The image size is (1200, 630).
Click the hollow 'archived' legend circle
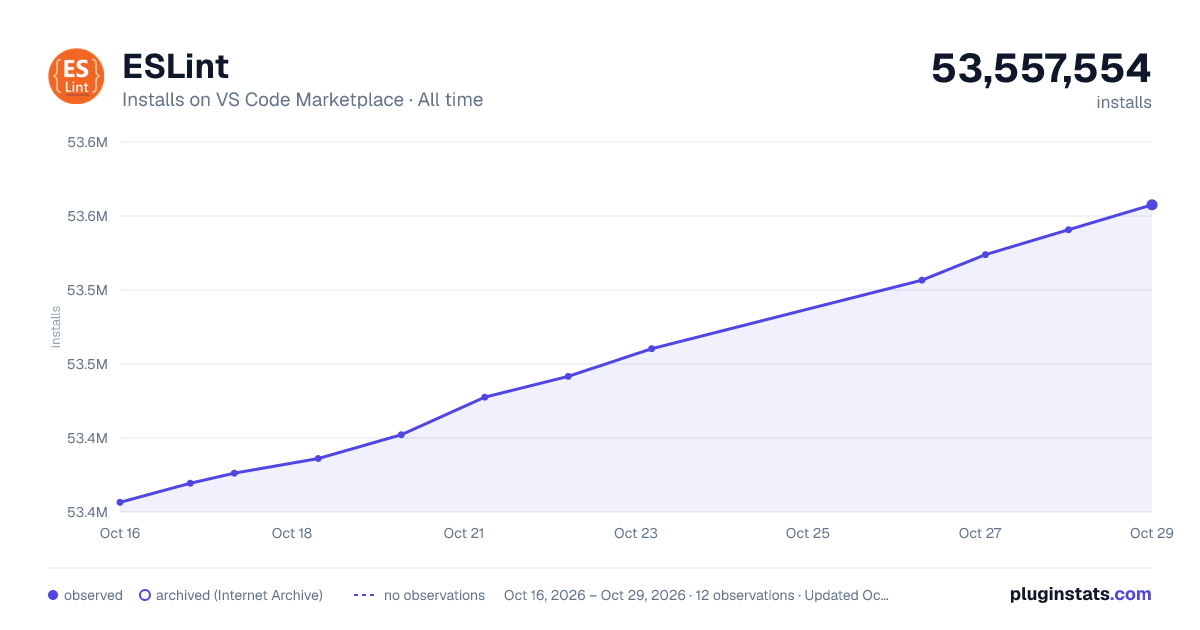[x=145, y=595]
